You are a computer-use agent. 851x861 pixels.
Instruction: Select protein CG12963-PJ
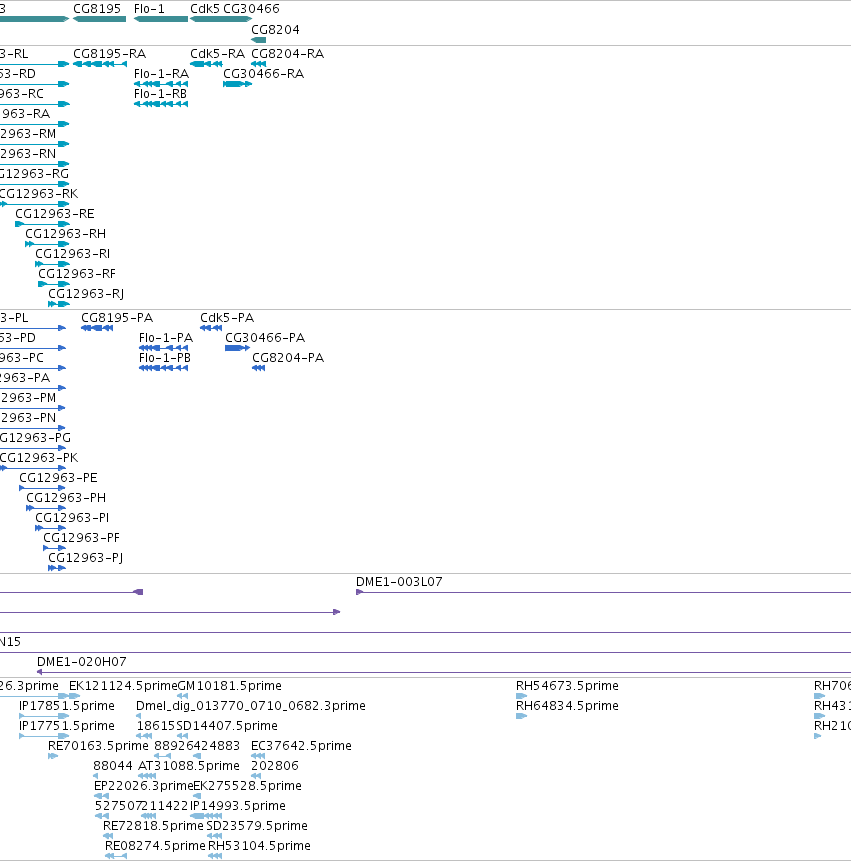[57, 568]
